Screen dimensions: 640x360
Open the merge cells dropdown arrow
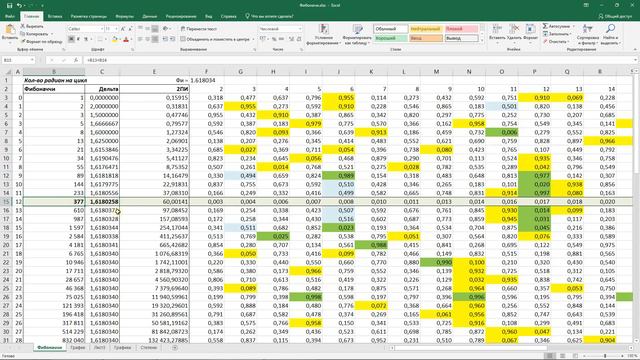pyautogui.click(x=253, y=39)
